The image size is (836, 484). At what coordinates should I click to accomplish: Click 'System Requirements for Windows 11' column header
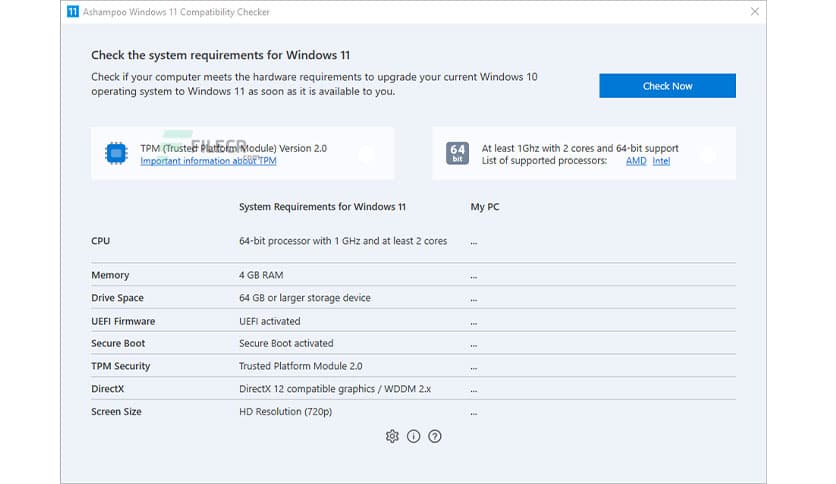322,207
